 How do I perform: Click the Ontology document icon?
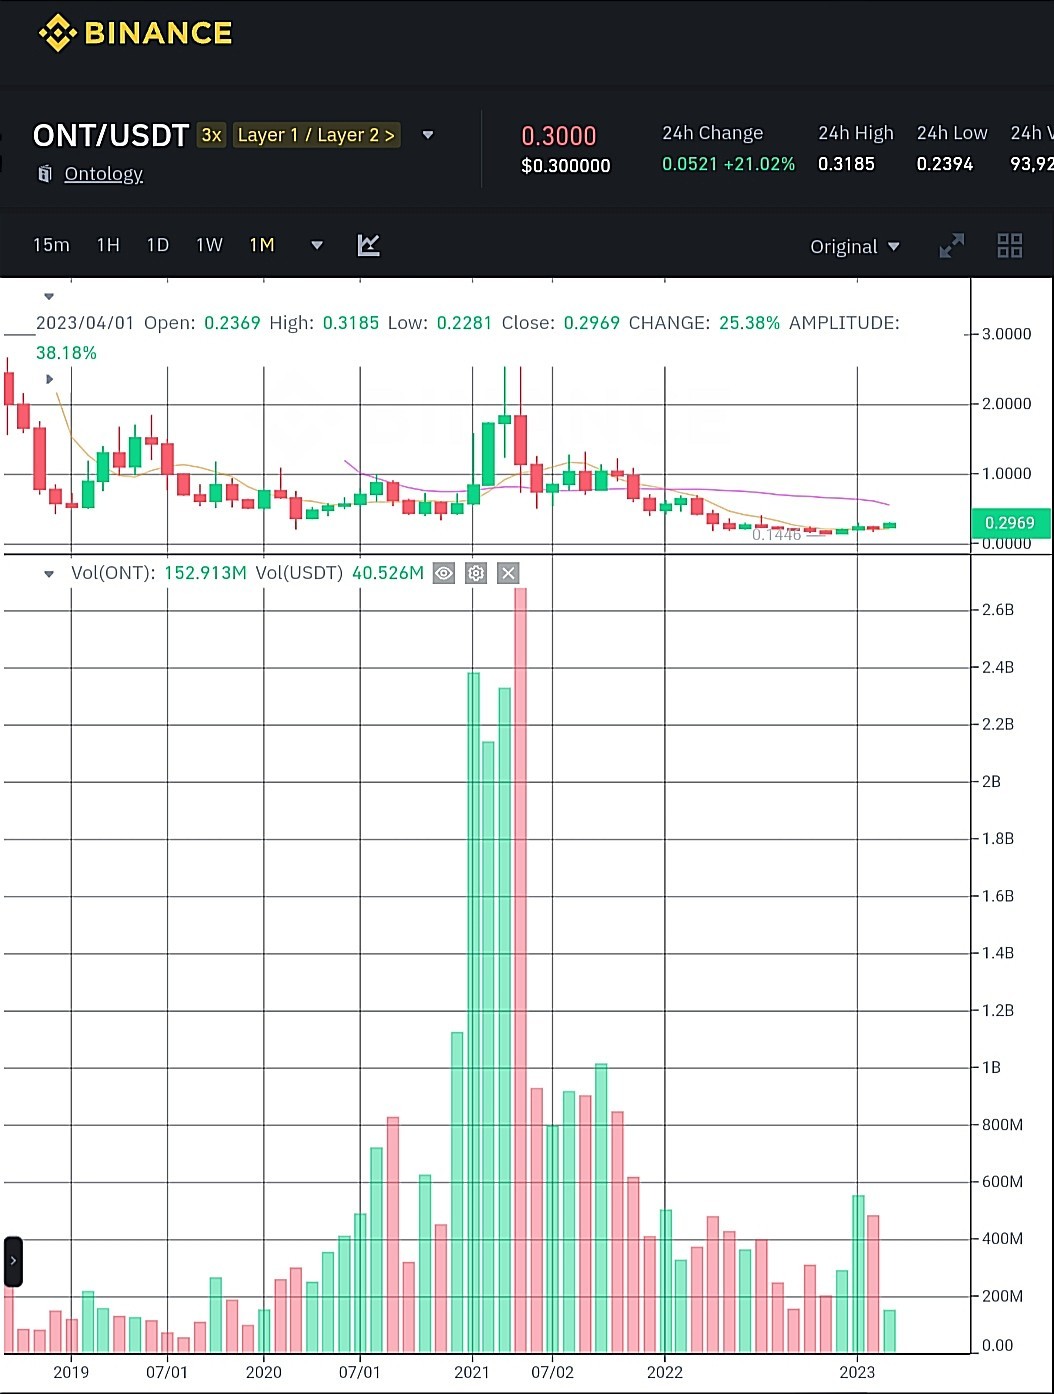pyautogui.click(x=45, y=174)
